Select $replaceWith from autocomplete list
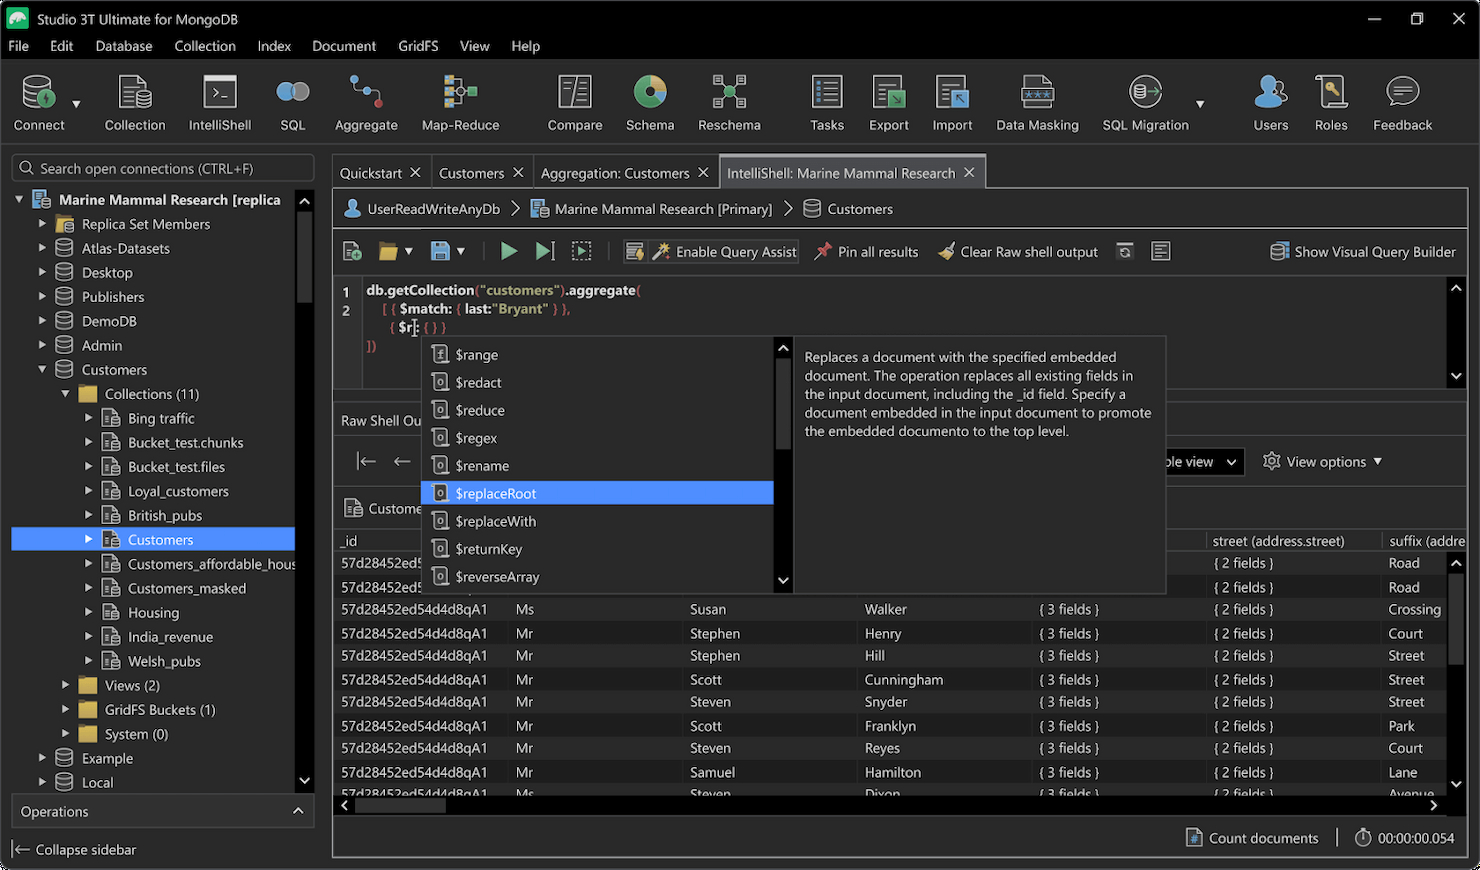The height and width of the screenshot is (870, 1480). [x=494, y=520]
